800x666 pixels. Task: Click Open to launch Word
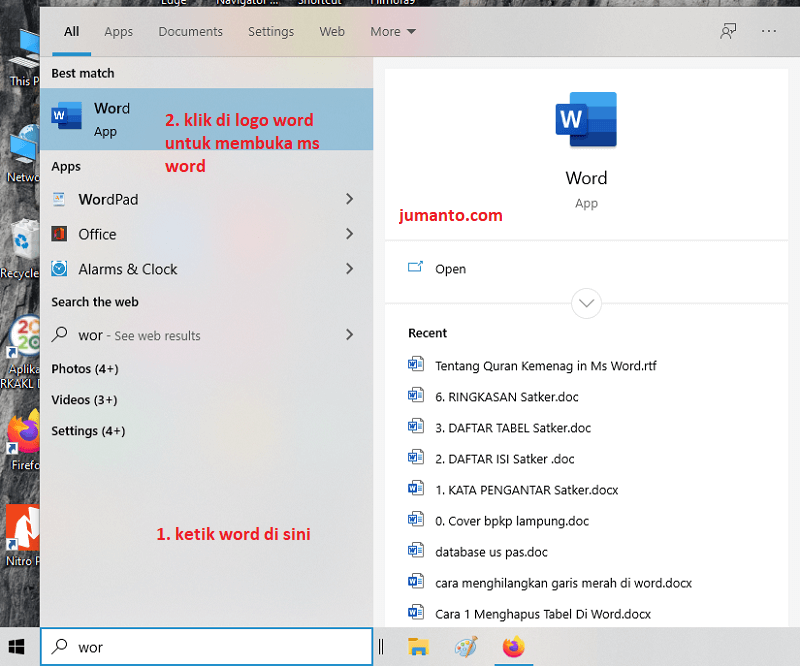pos(450,269)
